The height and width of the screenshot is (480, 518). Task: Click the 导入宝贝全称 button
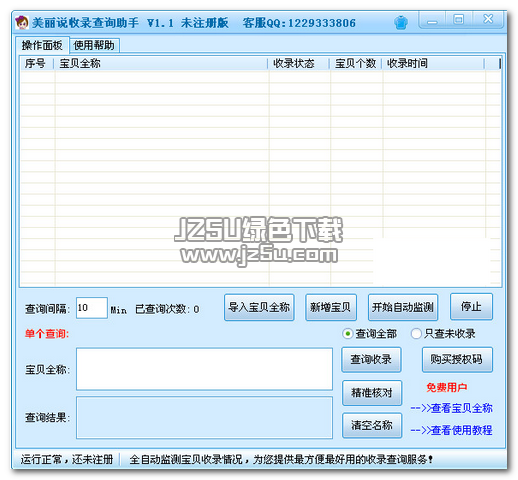pos(259,307)
